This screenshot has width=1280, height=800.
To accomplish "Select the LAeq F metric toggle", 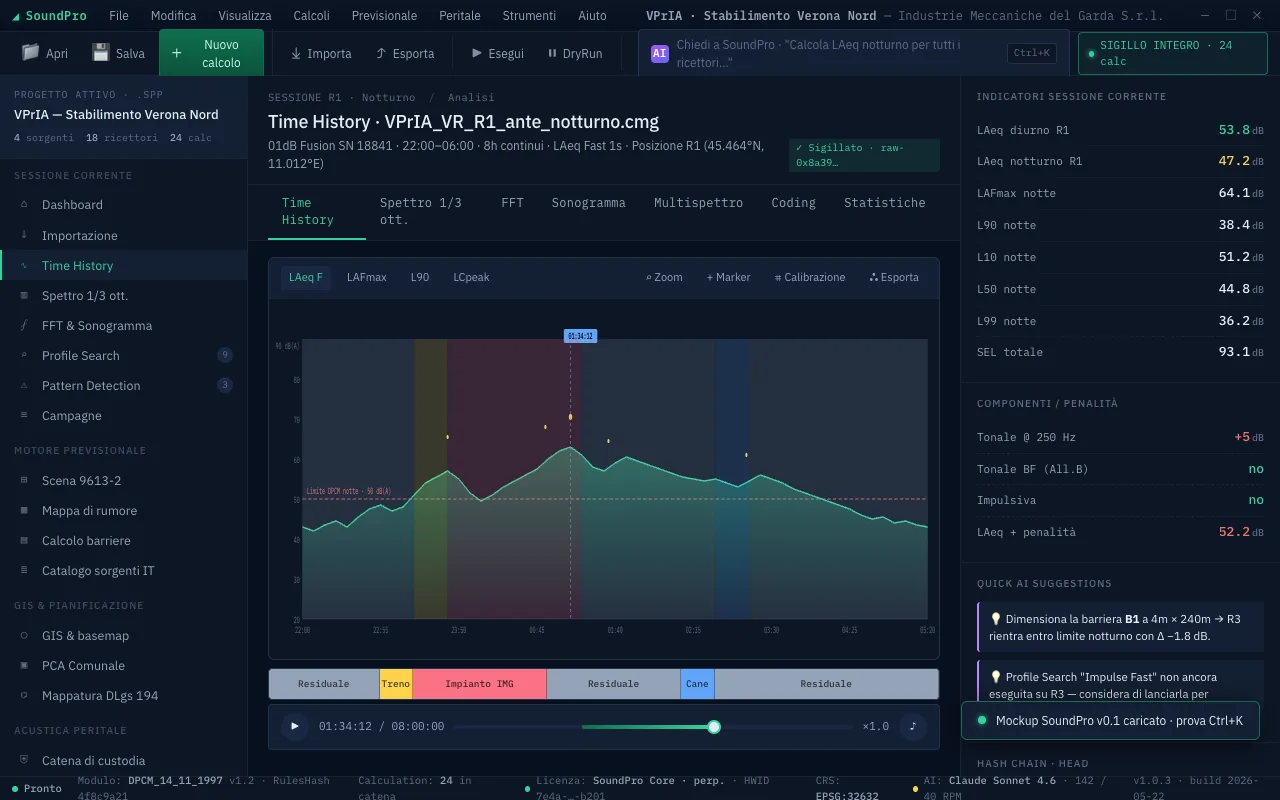I will pos(306,277).
